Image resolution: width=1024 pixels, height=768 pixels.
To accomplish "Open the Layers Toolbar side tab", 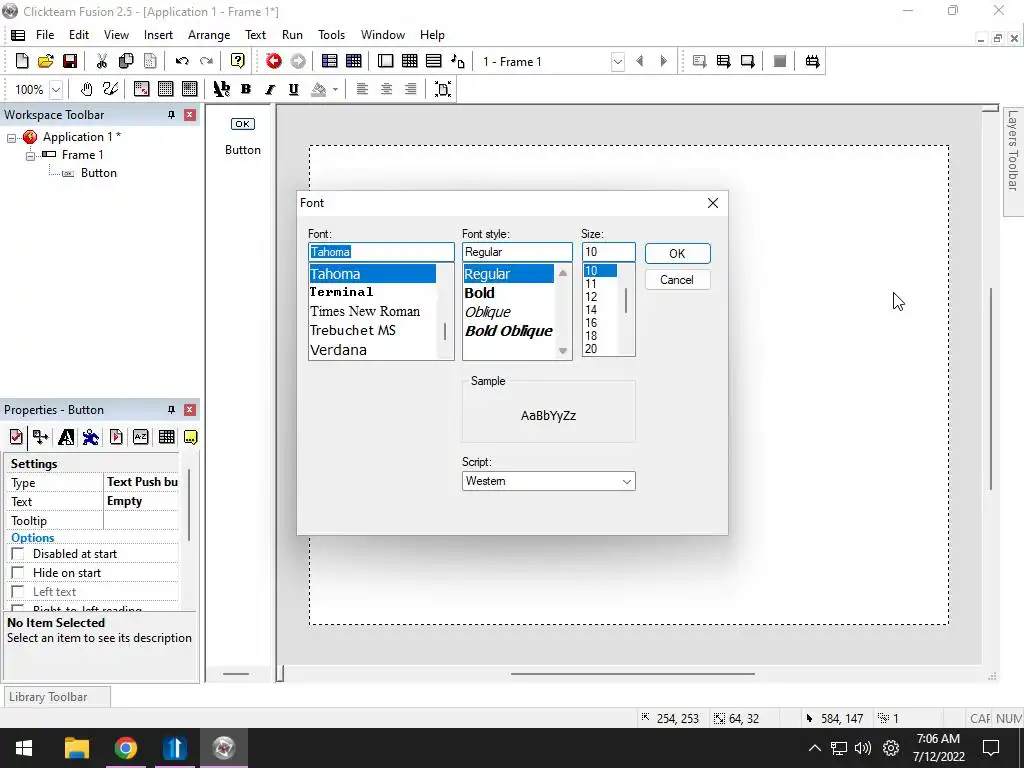I will 1013,160.
